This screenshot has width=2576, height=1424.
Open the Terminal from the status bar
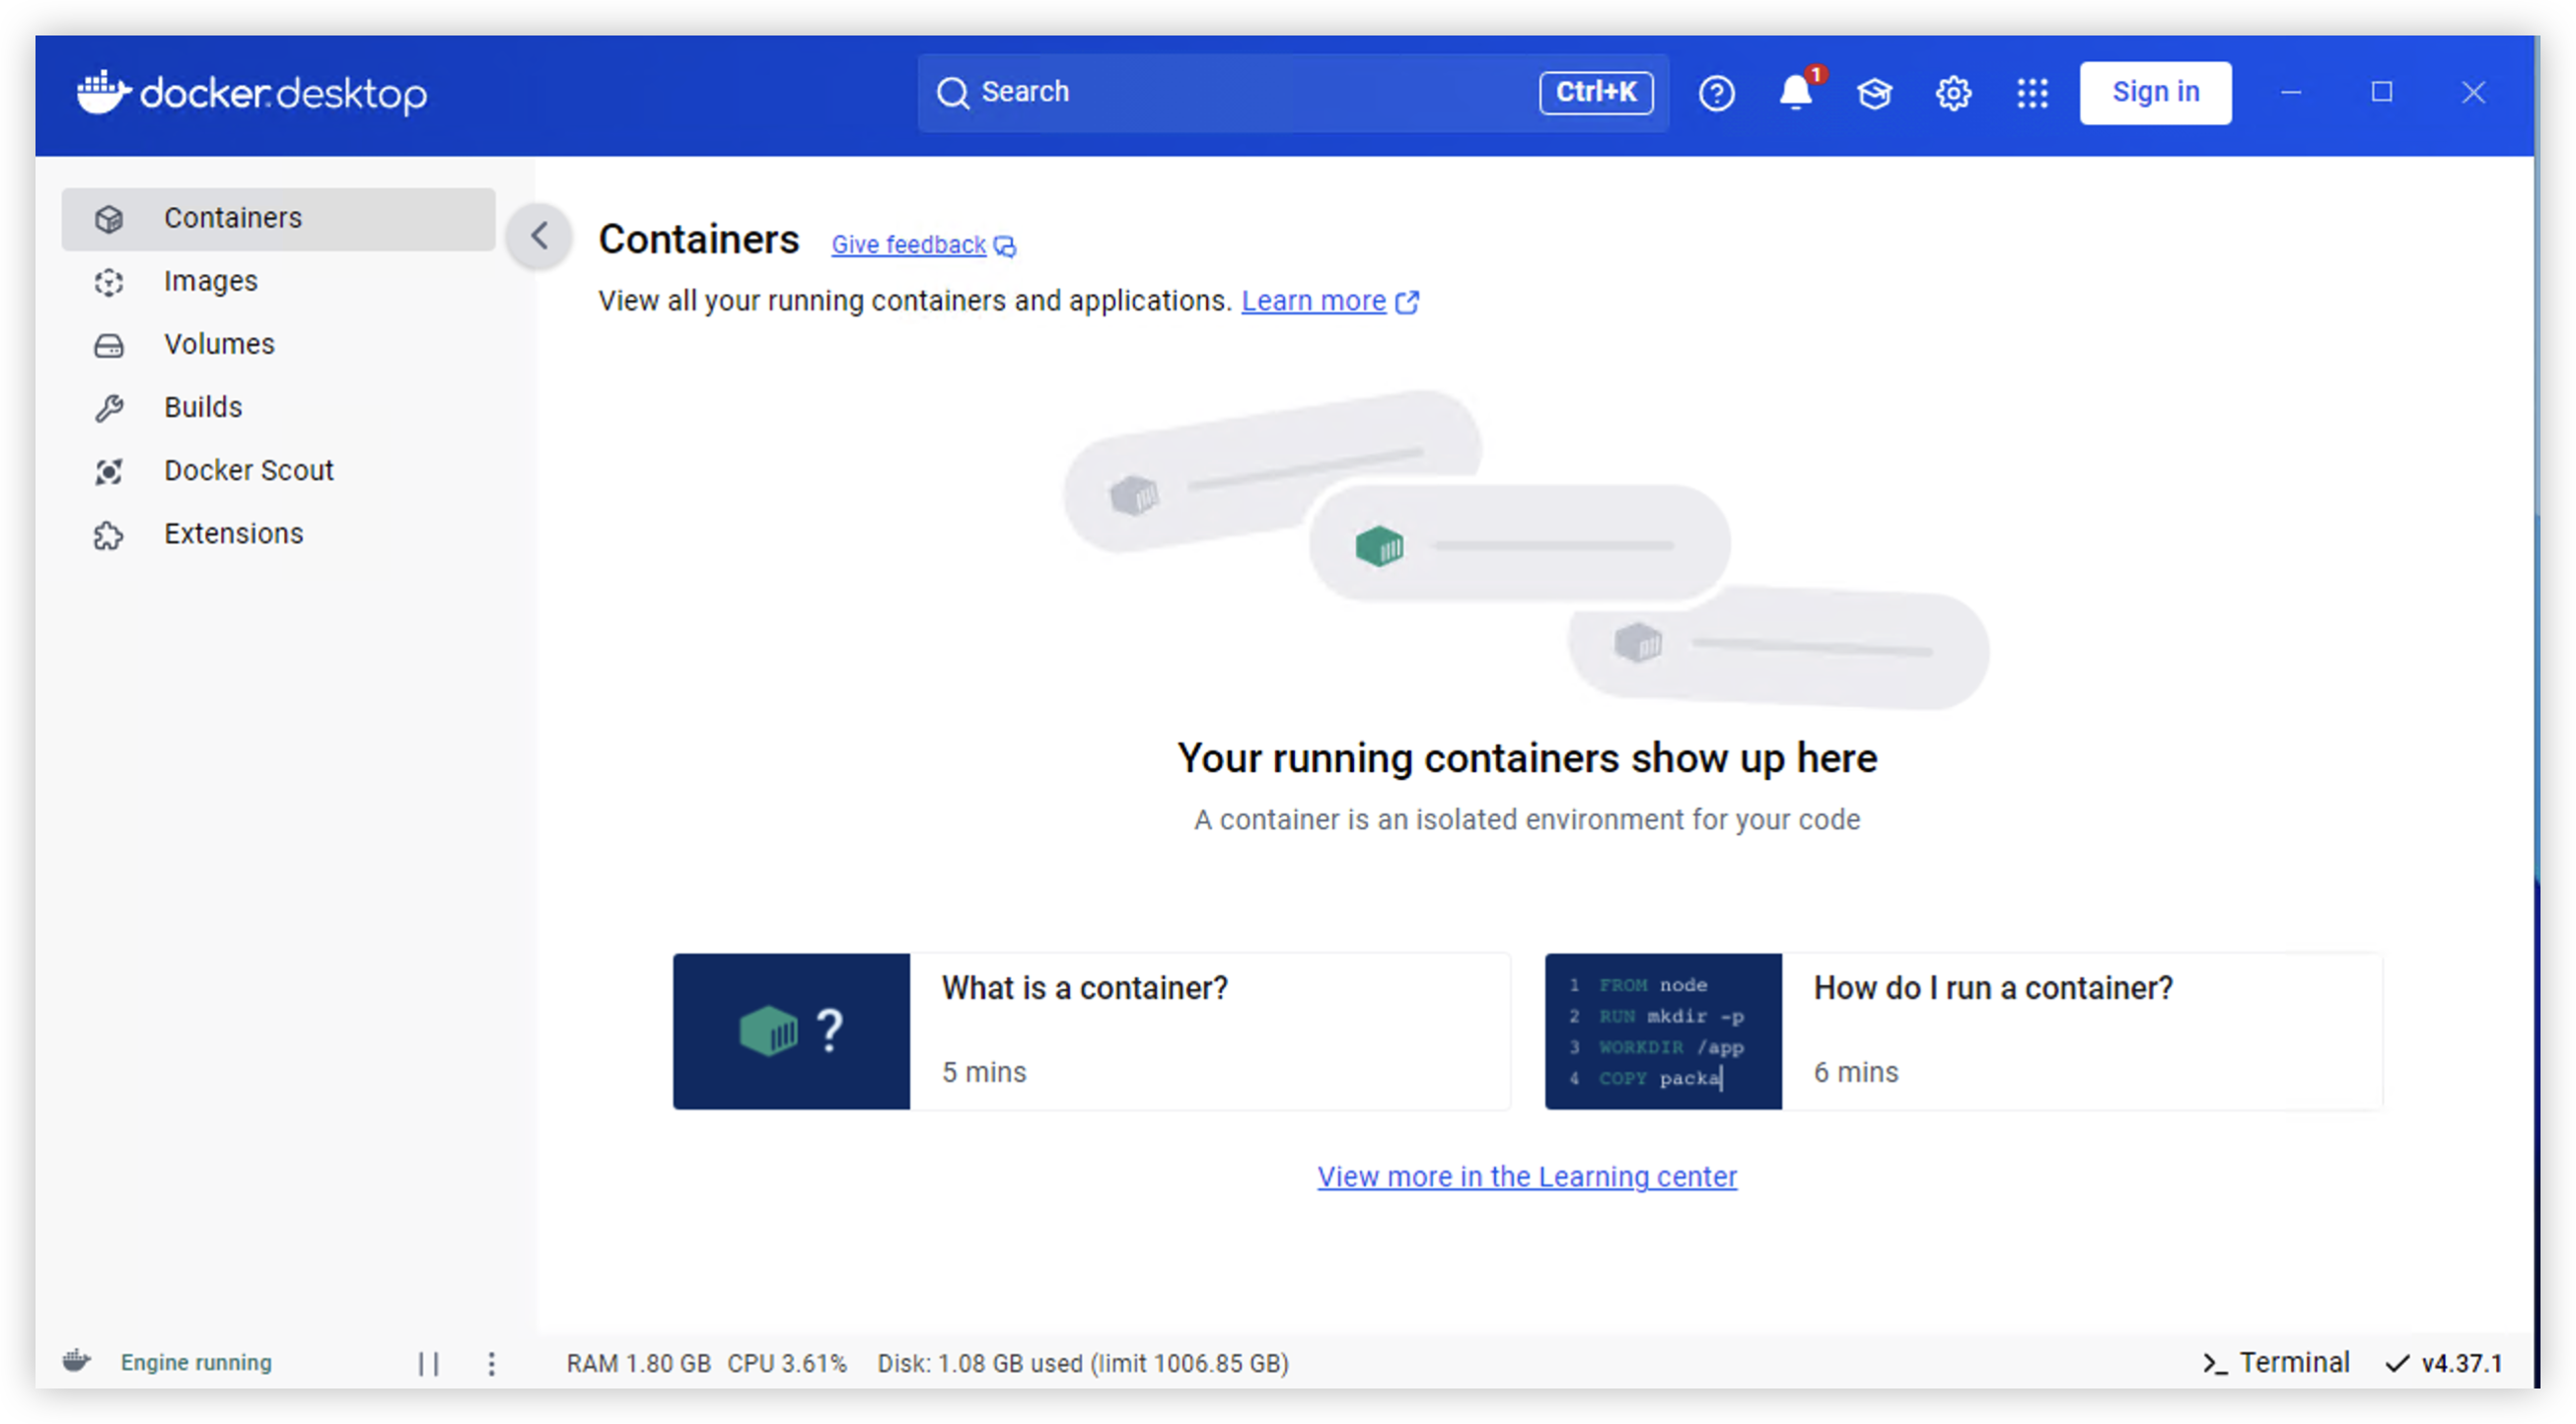2275,1363
